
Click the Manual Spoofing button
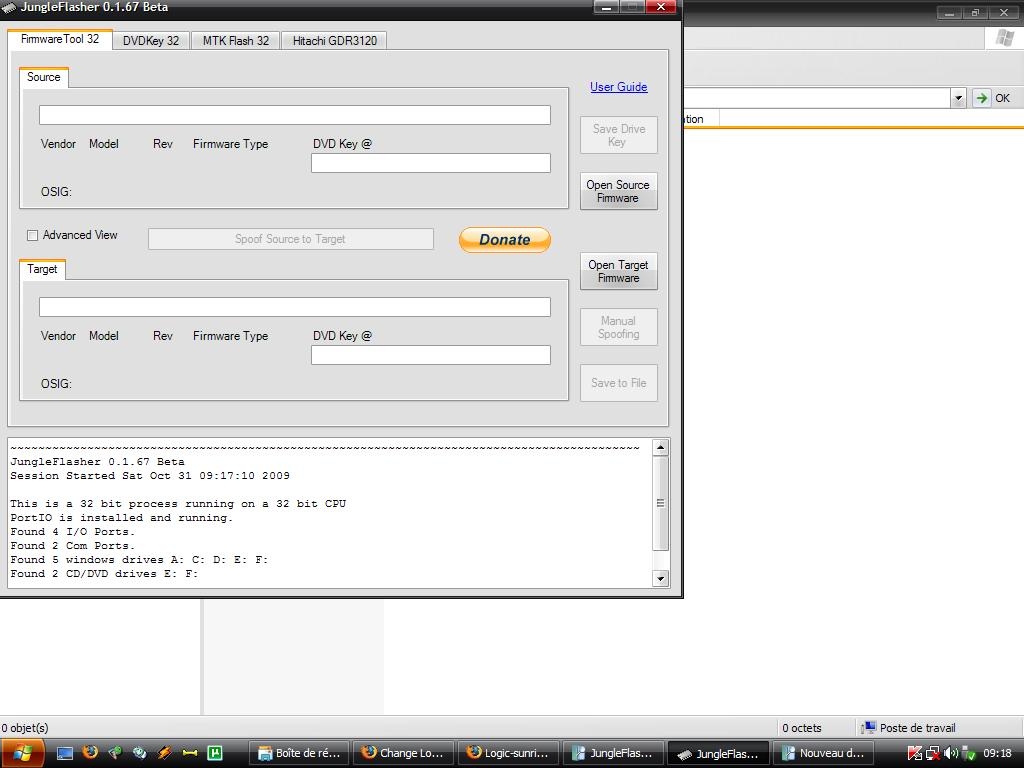pyautogui.click(x=618, y=327)
